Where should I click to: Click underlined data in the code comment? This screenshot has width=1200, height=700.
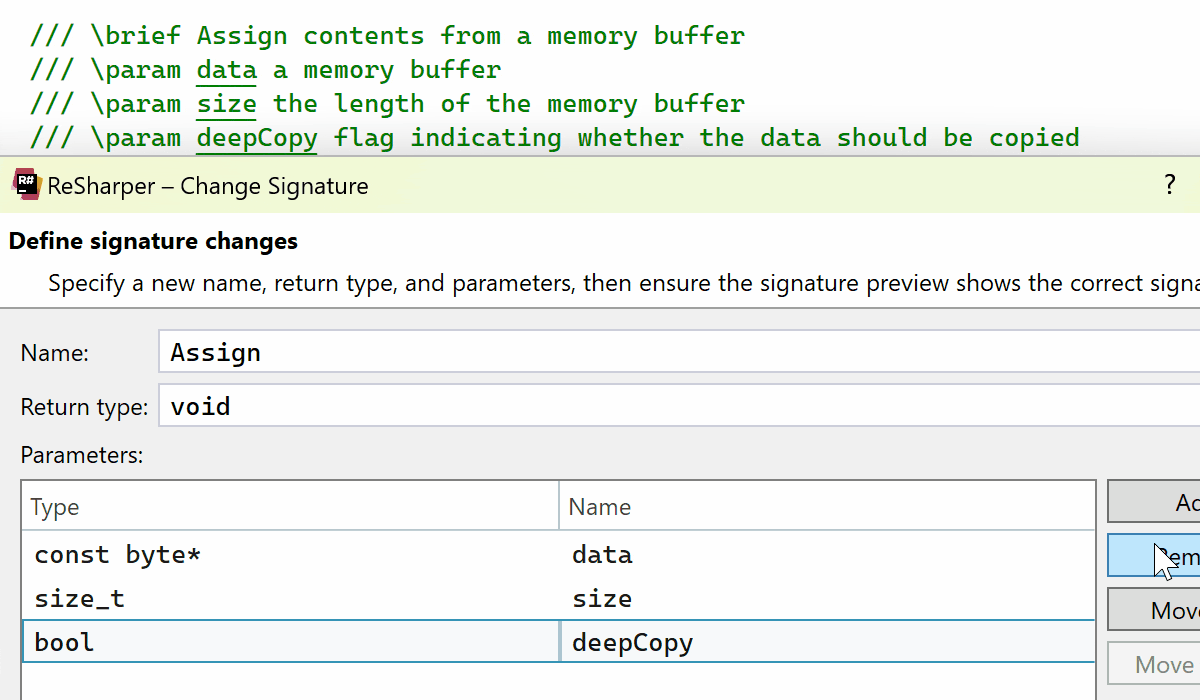(x=226, y=70)
